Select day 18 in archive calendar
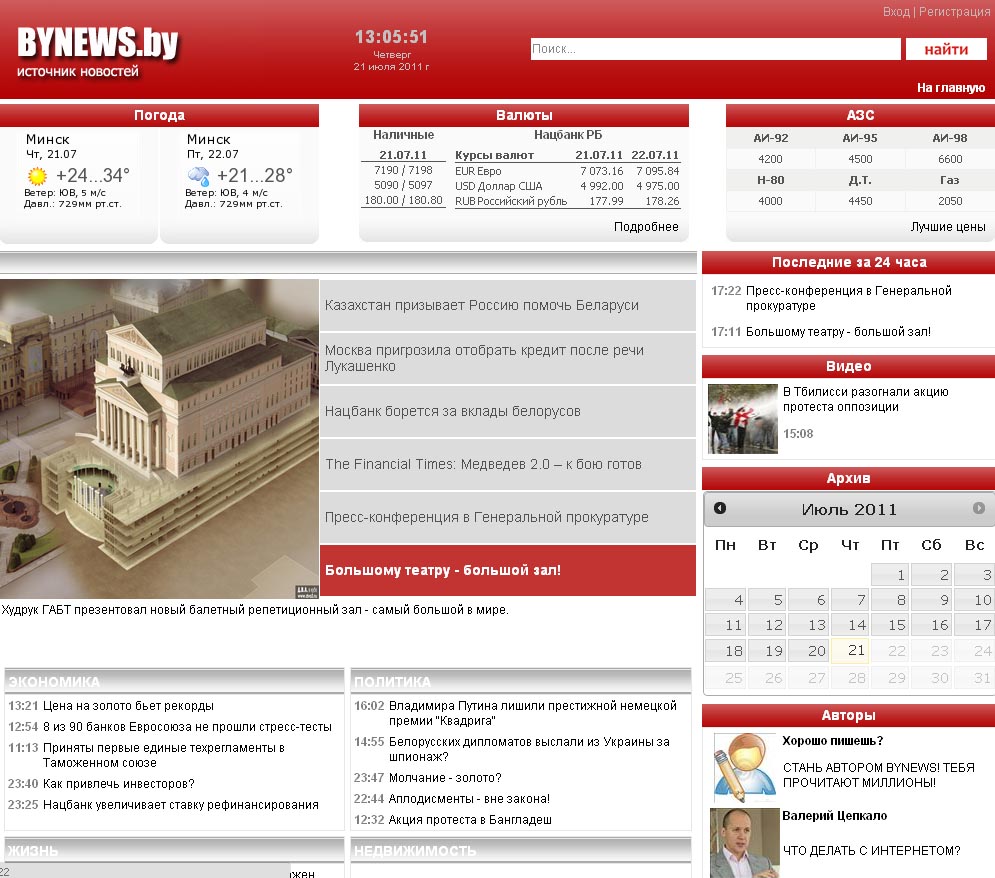Image resolution: width=995 pixels, height=878 pixels. click(x=725, y=650)
